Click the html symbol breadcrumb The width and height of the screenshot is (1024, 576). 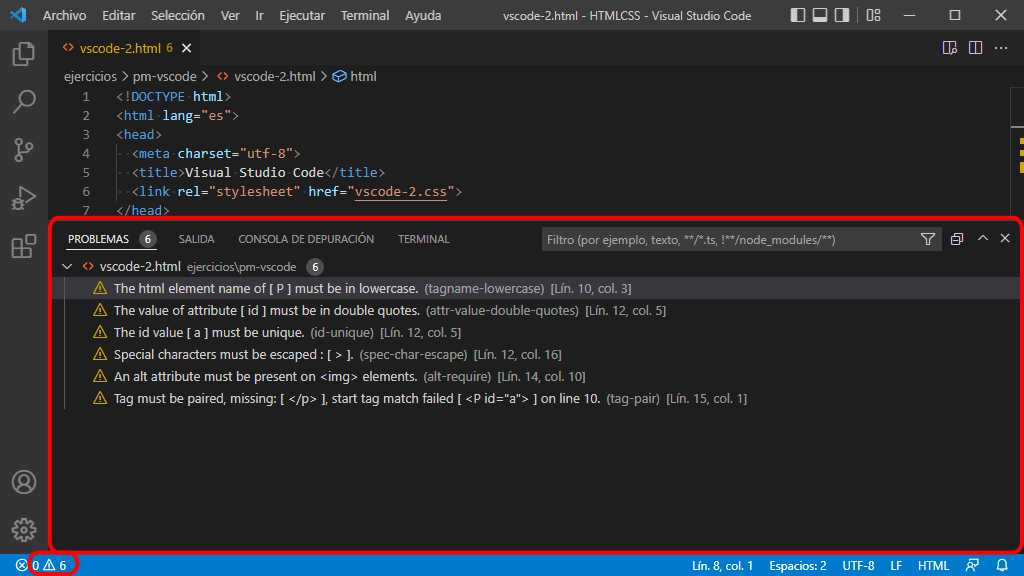(x=355, y=76)
